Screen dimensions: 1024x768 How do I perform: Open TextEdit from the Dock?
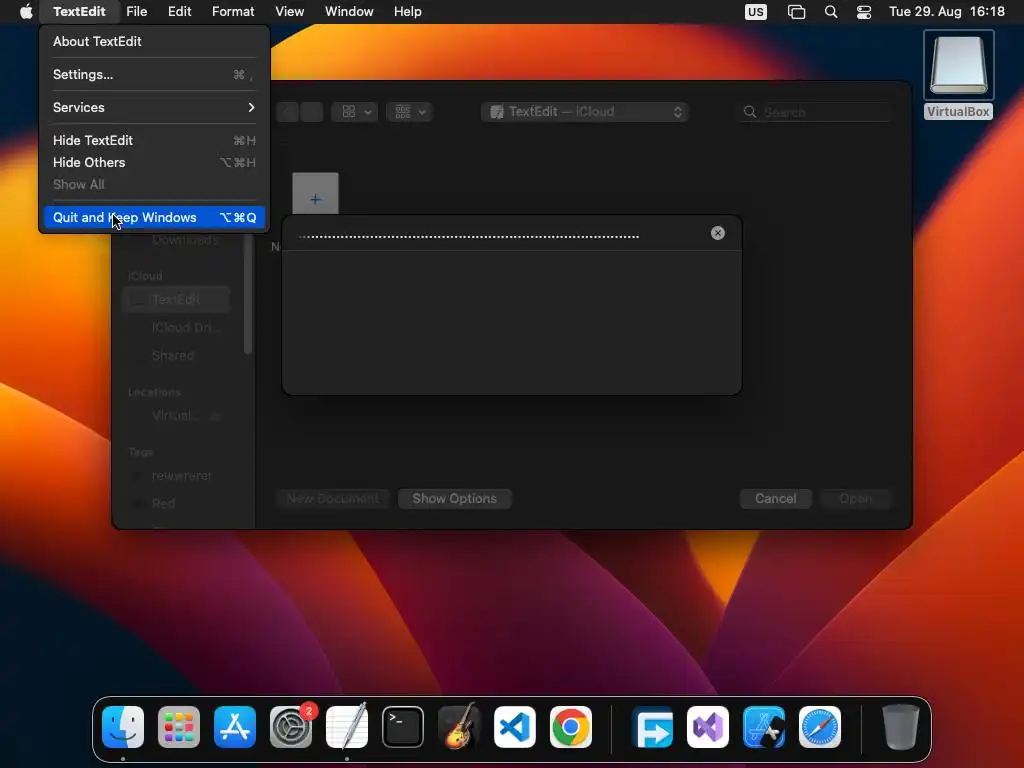pyautogui.click(x=347, y=727)
